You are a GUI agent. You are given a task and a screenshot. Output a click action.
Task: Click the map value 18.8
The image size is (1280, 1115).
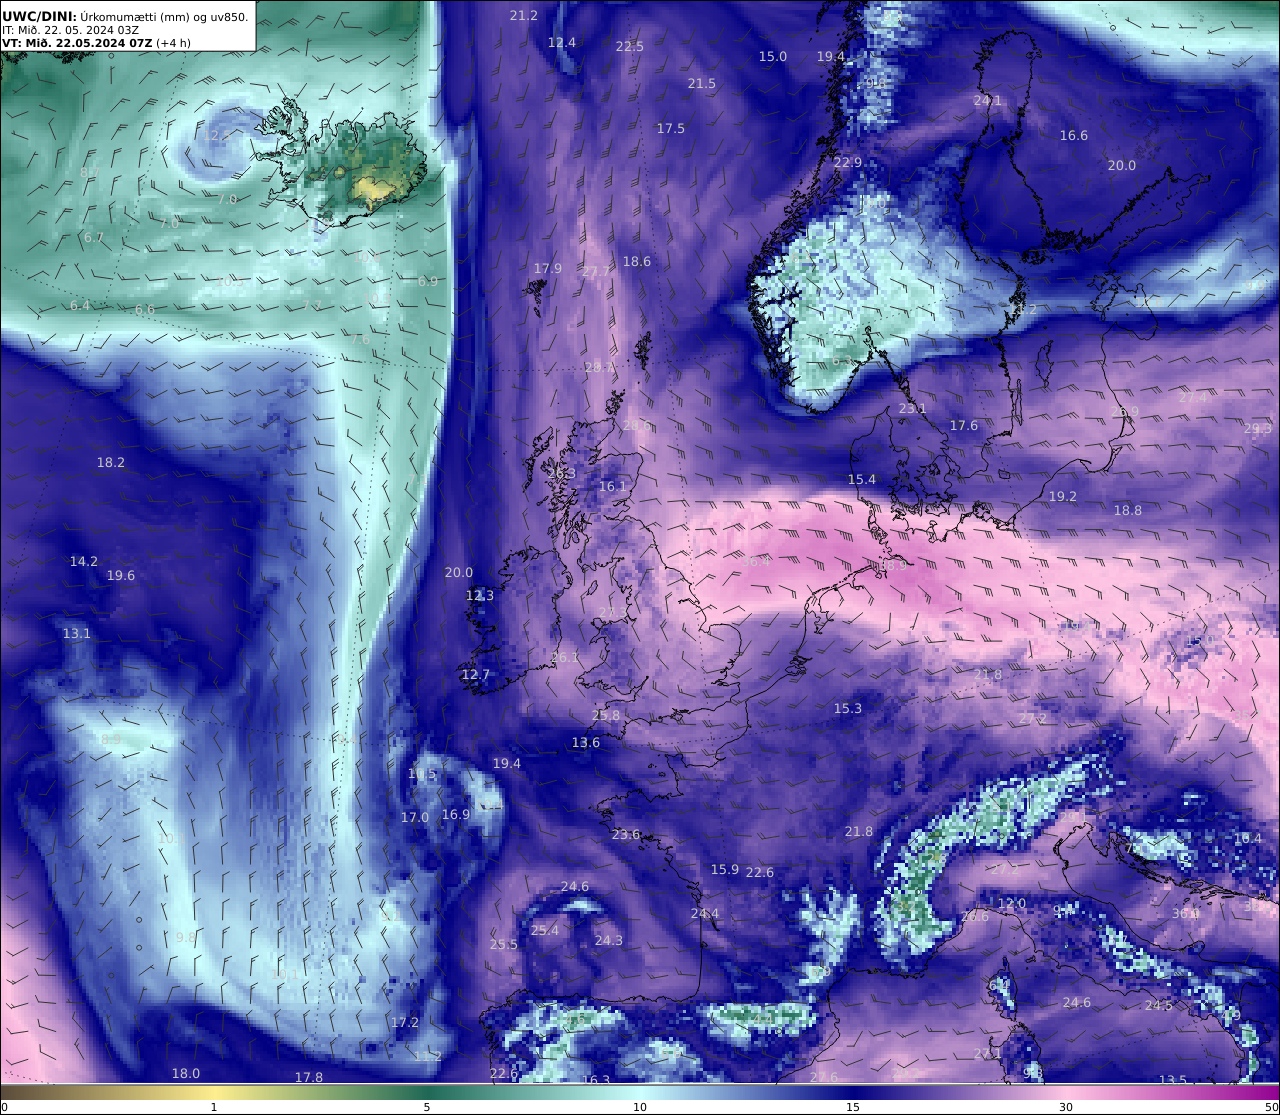coord(1128,510)
